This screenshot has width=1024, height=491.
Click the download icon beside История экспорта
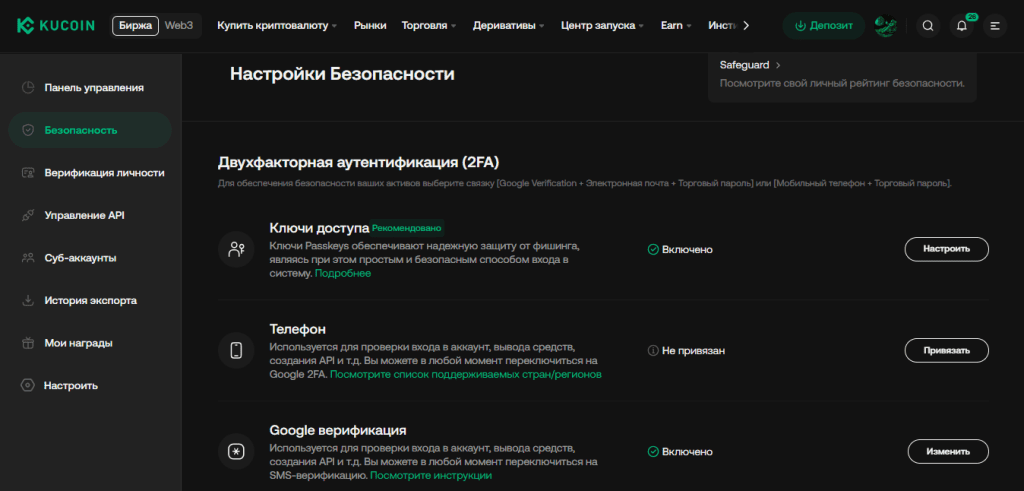pyautogui.click(x=27, y=301)
